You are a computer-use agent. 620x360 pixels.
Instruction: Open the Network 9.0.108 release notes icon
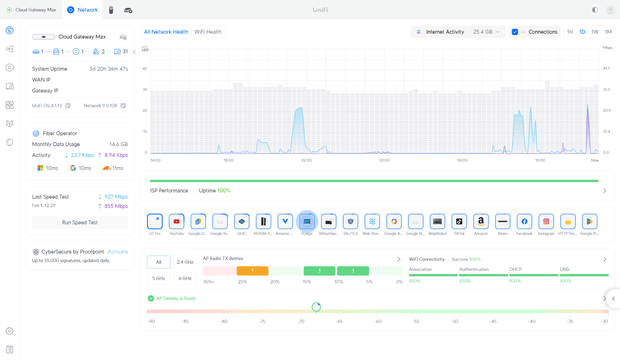coord(123,106)
